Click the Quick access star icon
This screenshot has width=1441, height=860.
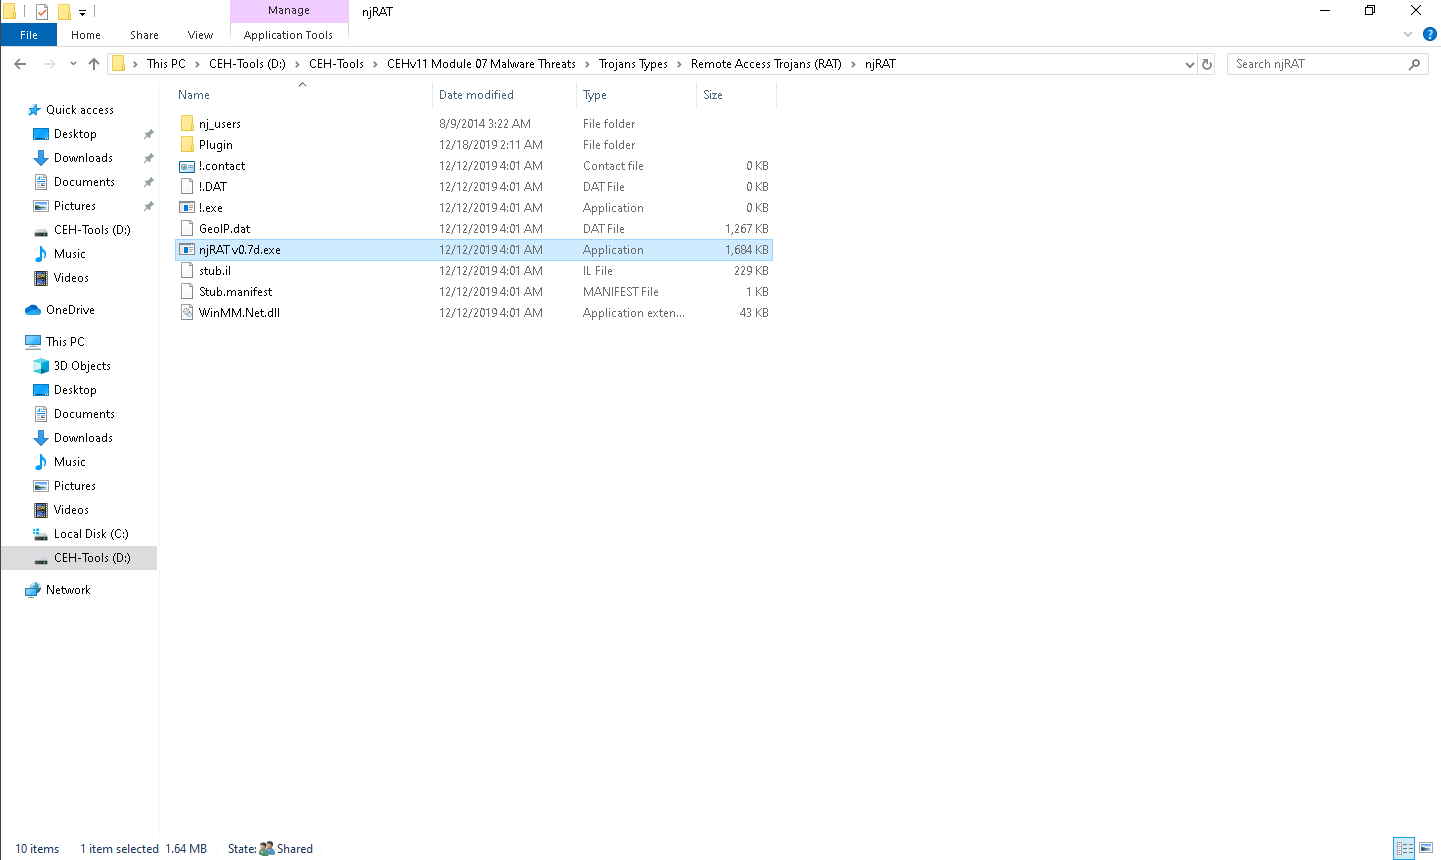click(x=33, y=110)
